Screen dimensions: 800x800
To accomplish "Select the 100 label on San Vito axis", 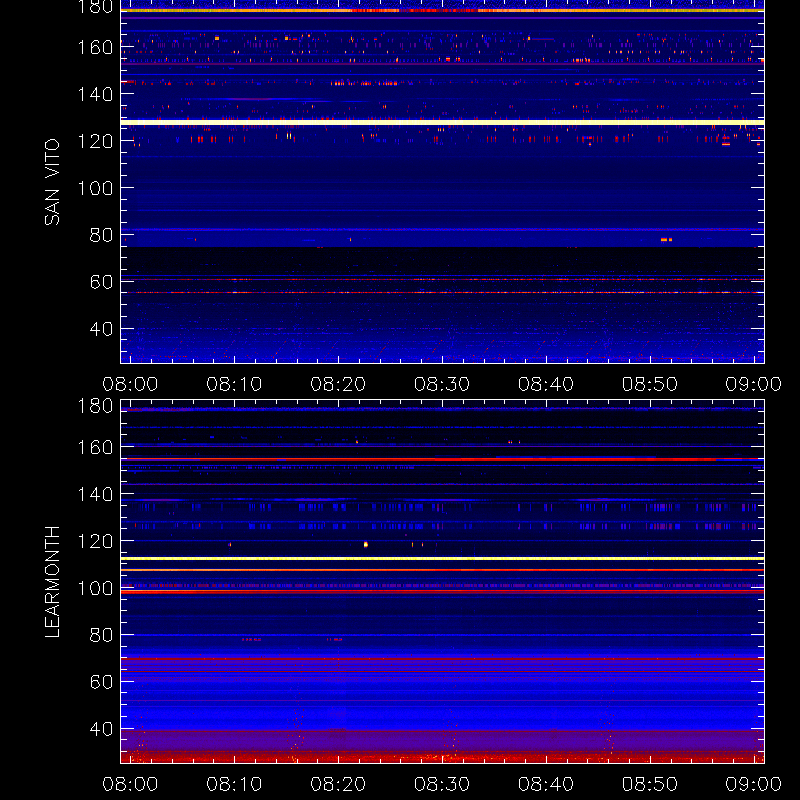I will coord(95,188).
